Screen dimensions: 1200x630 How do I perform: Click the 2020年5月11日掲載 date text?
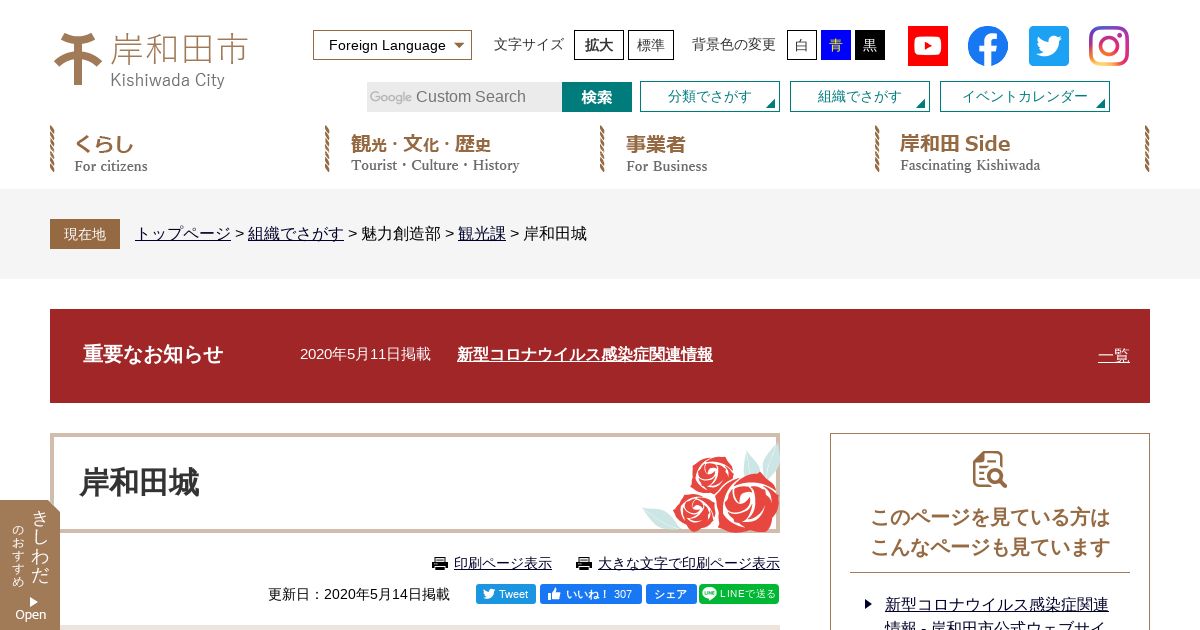(x=365, y=354)
